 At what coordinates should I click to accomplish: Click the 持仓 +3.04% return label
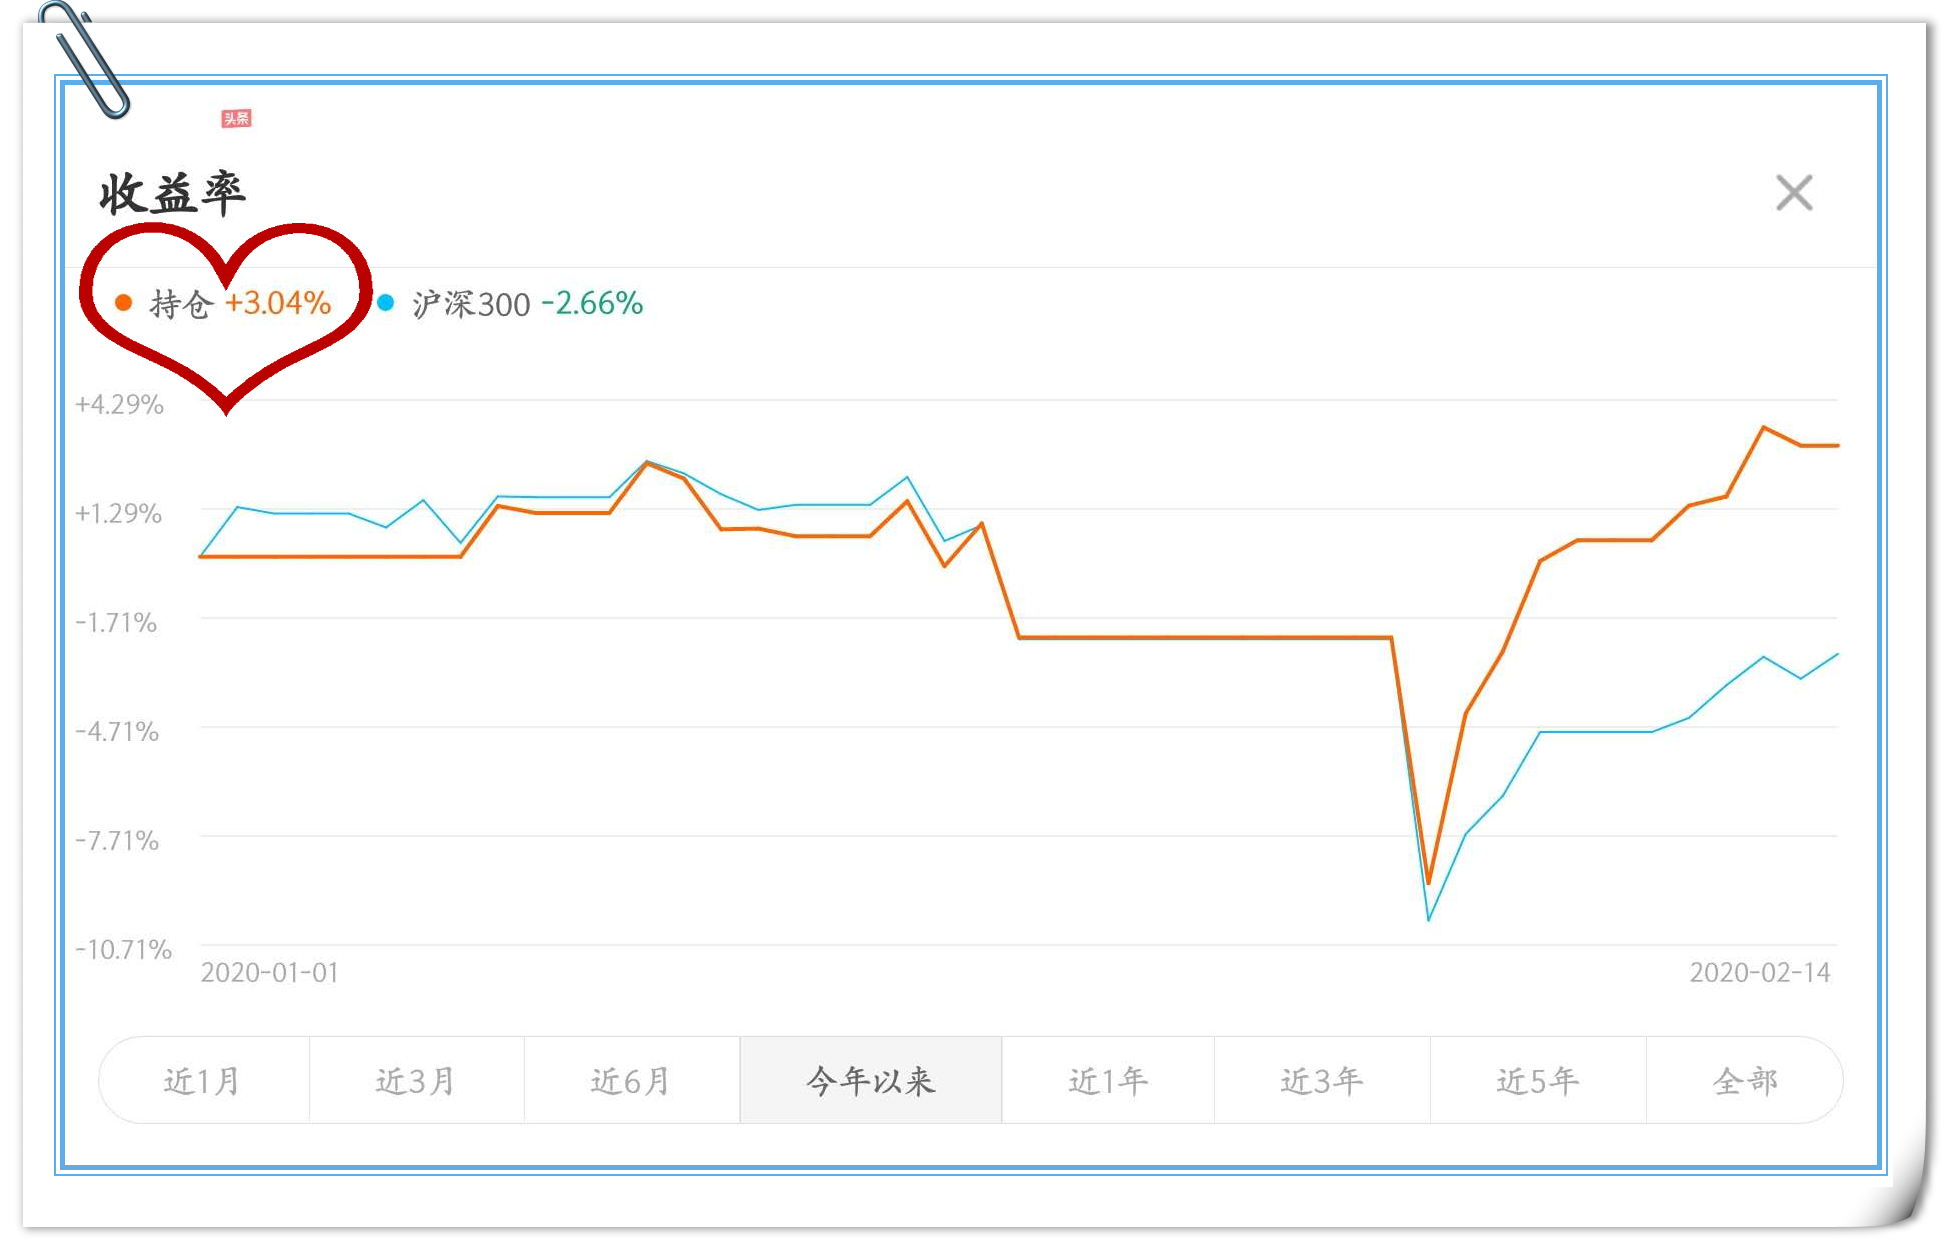[240, 303]
